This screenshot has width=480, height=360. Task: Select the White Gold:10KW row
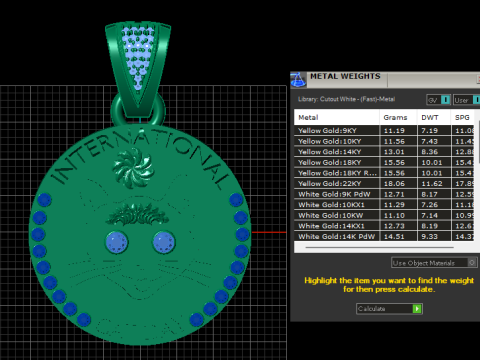tap(384, 215)
